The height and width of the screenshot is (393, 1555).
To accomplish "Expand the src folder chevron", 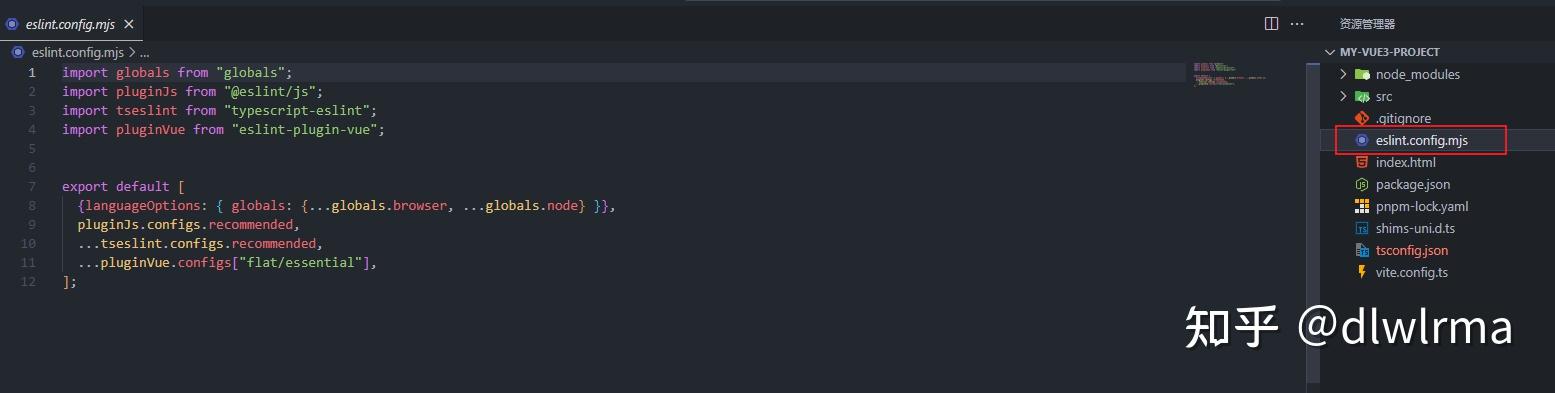I will (1343, 96).
